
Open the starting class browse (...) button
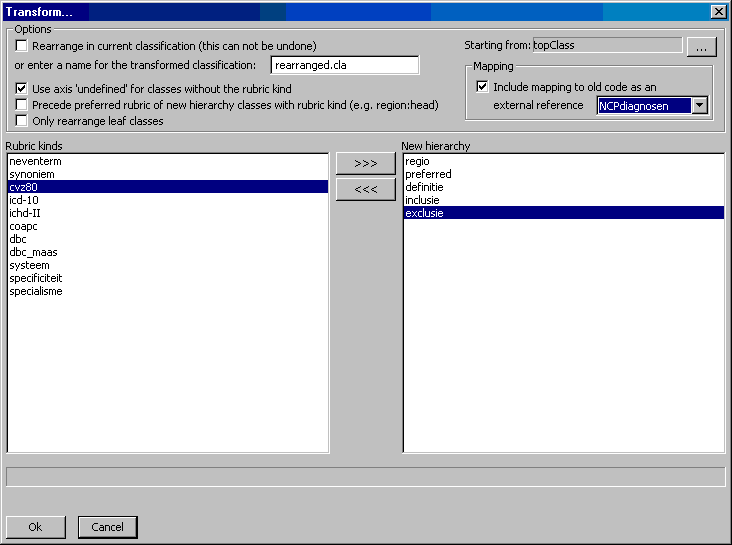[701, 46]
